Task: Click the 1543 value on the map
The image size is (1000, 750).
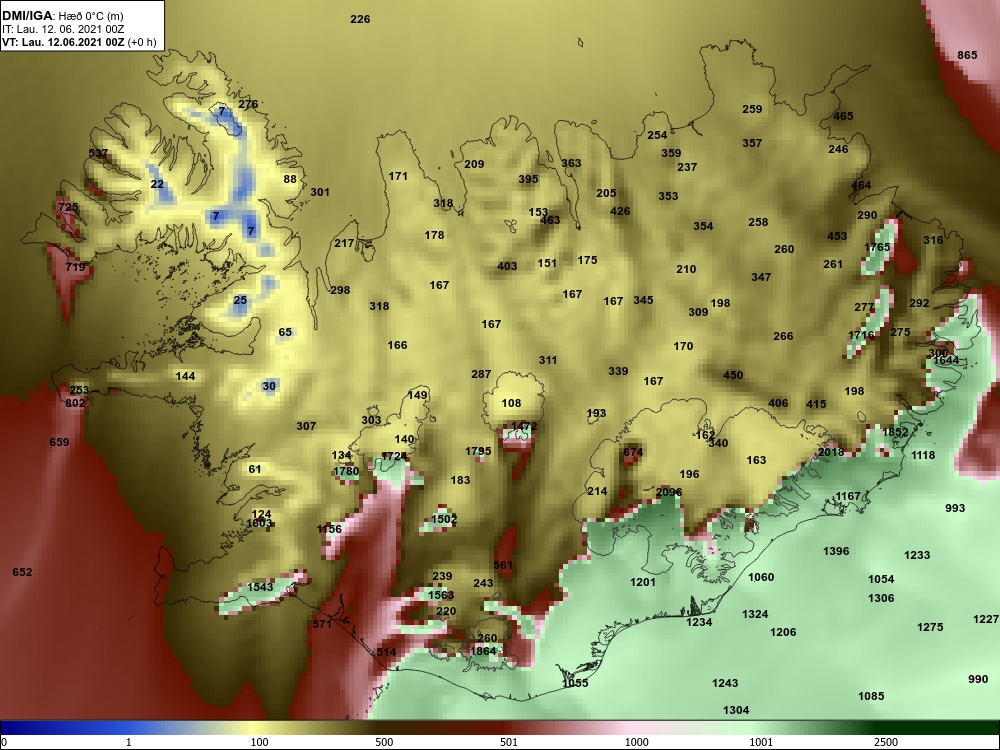Action: pyautogui.click(x=260, y=587)
